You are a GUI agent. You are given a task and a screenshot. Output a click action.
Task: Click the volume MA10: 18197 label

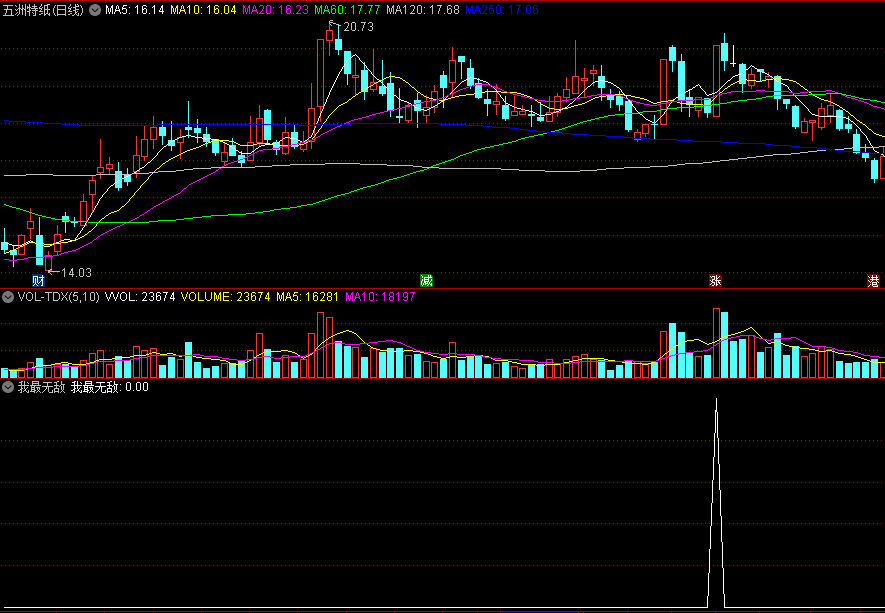(x=380, y=297)
